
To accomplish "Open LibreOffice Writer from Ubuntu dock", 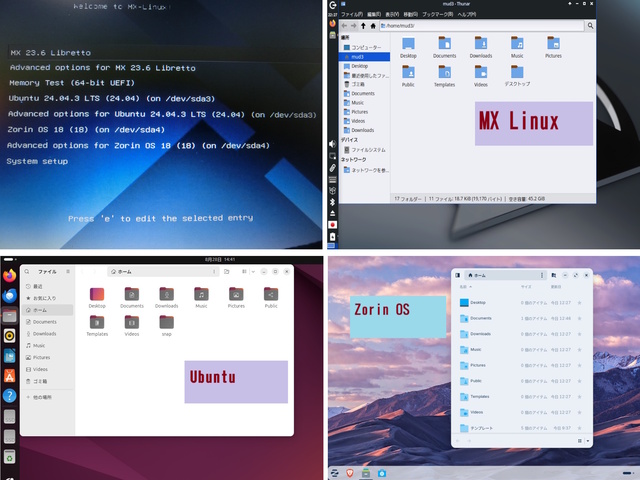I will [x=9, y=356].
